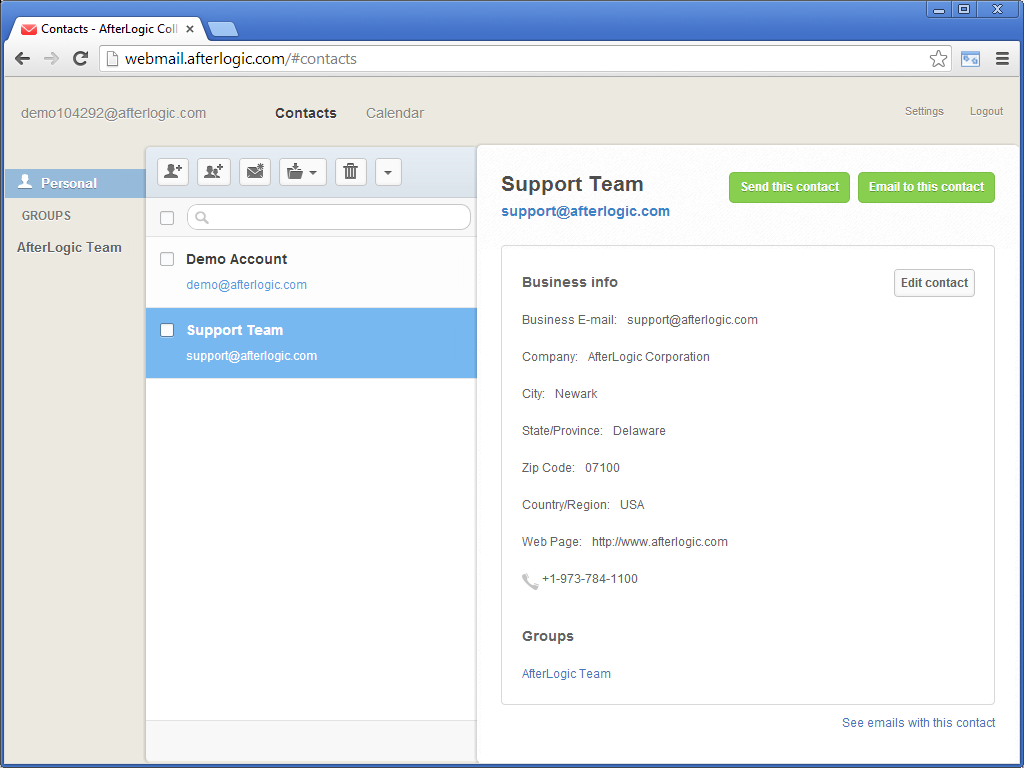The width and height of the screenshot is (1024, 768).
Task: Click the Send this contact button
Action: [x=789, y=187]
